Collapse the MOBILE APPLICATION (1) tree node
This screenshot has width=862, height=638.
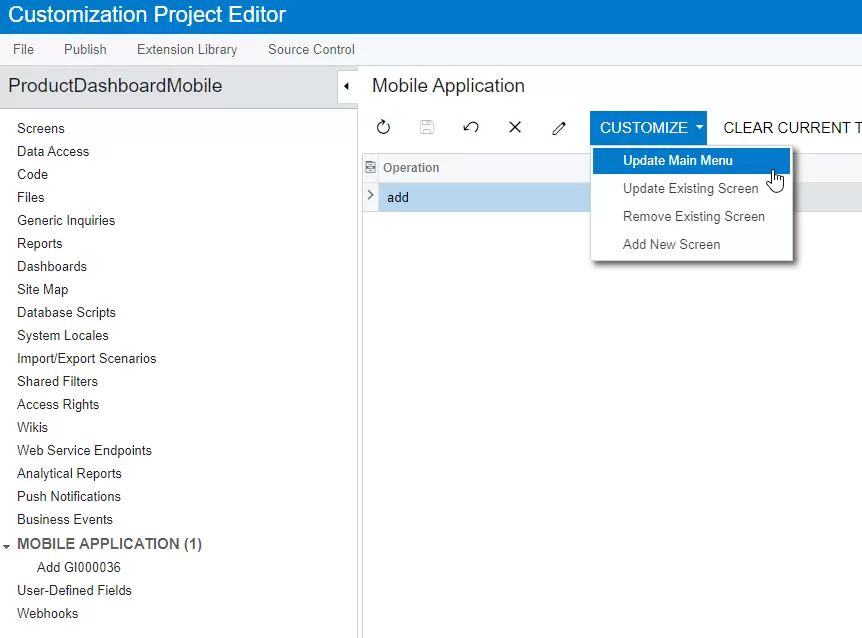(x=8, y=545)
